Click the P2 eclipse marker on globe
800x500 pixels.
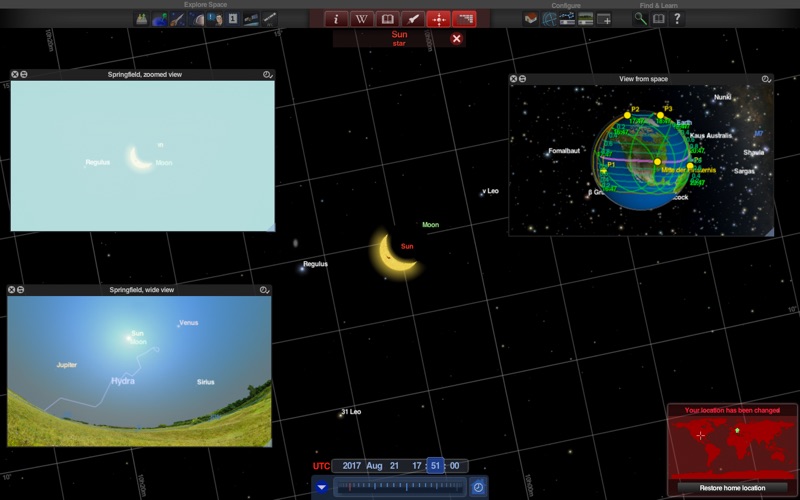click(628, 115)
